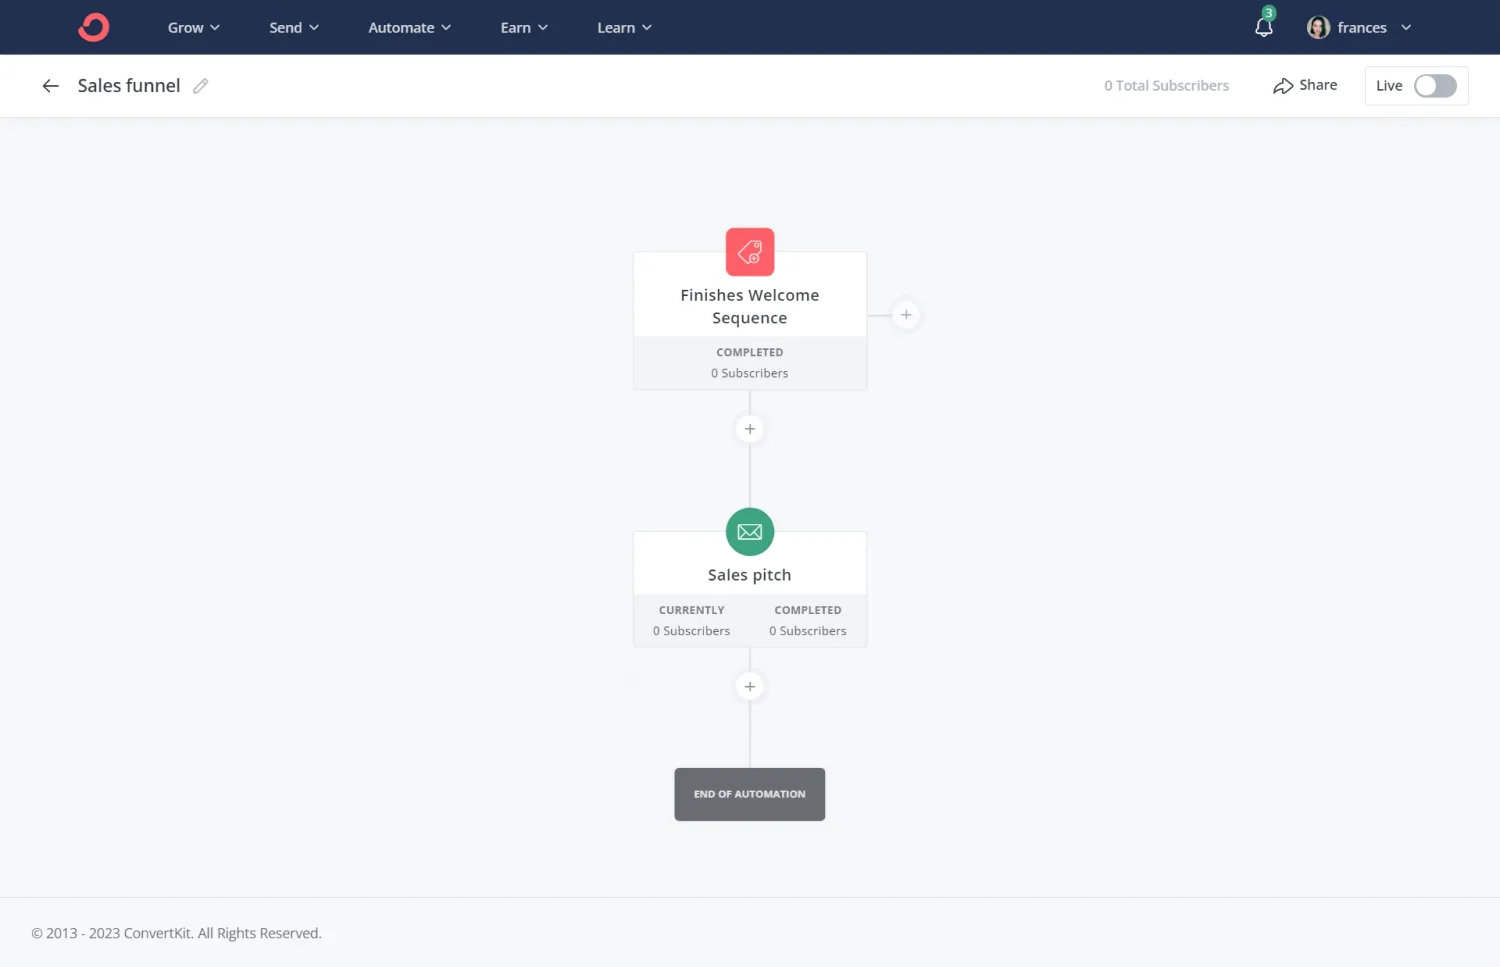Add step below Sales pitch node

(749, 686)
